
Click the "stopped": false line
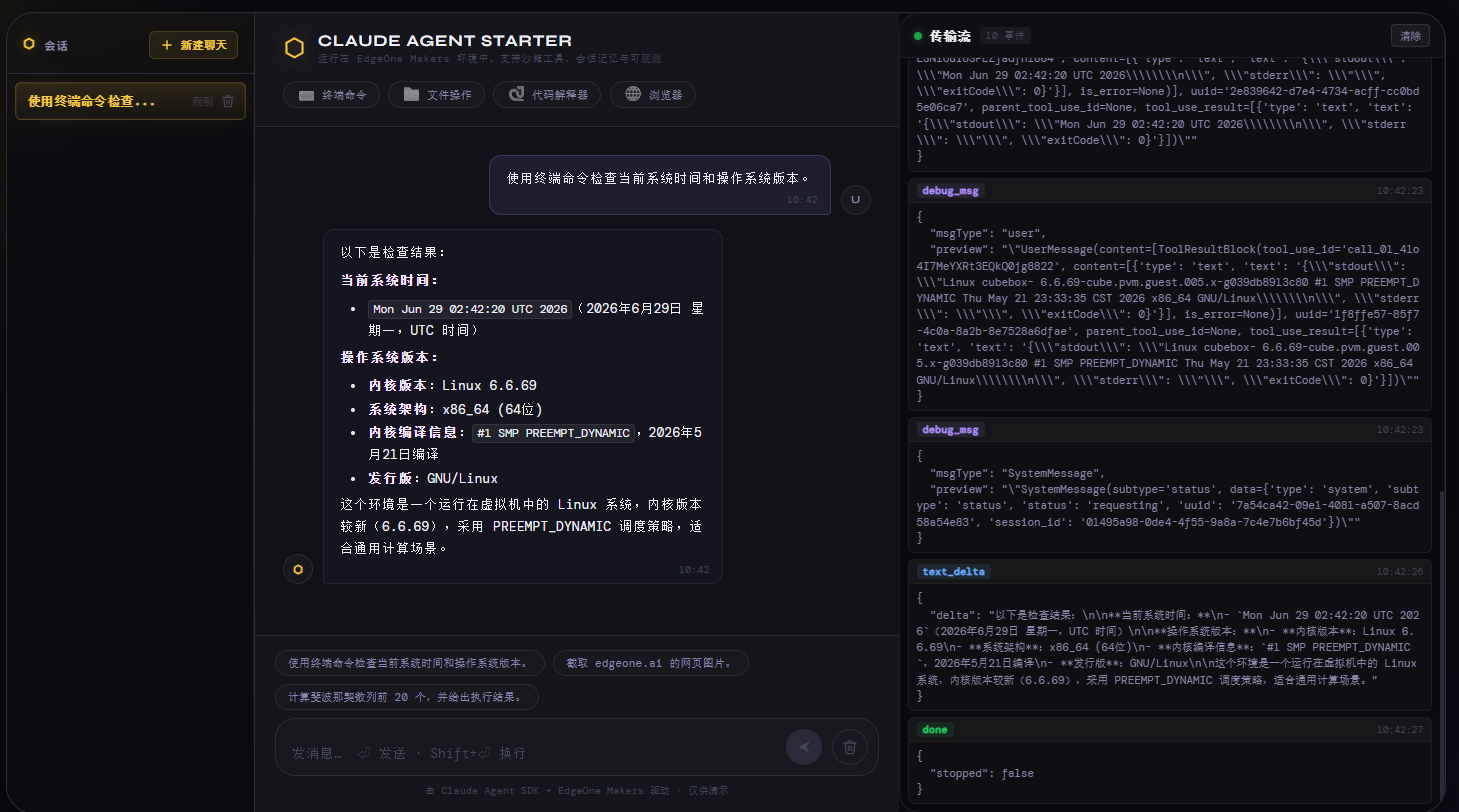pos(981,773)
